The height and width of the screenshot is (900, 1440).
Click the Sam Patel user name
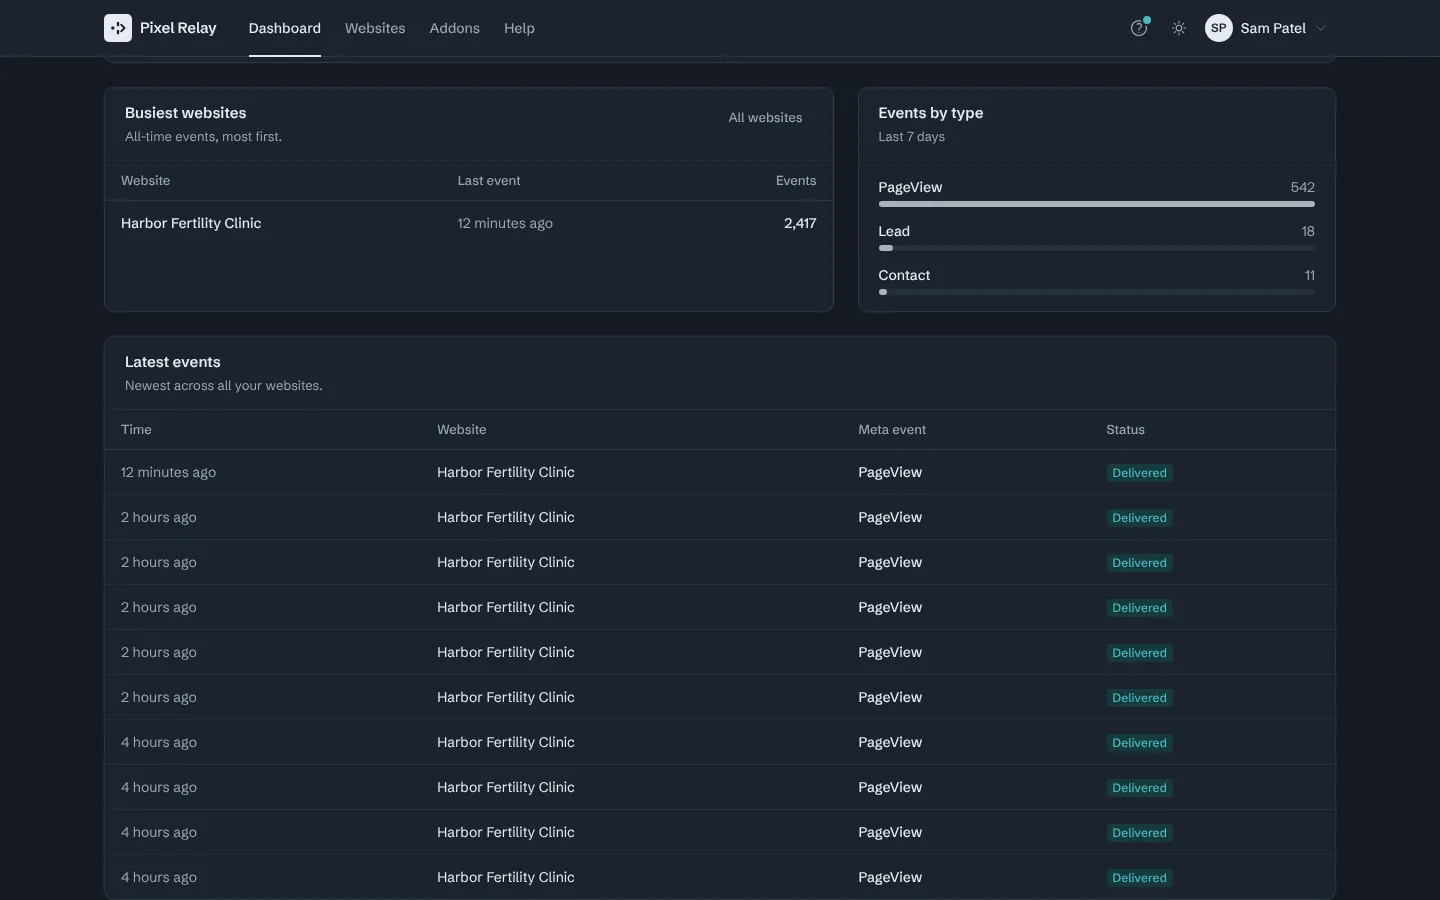point(1273,28)
